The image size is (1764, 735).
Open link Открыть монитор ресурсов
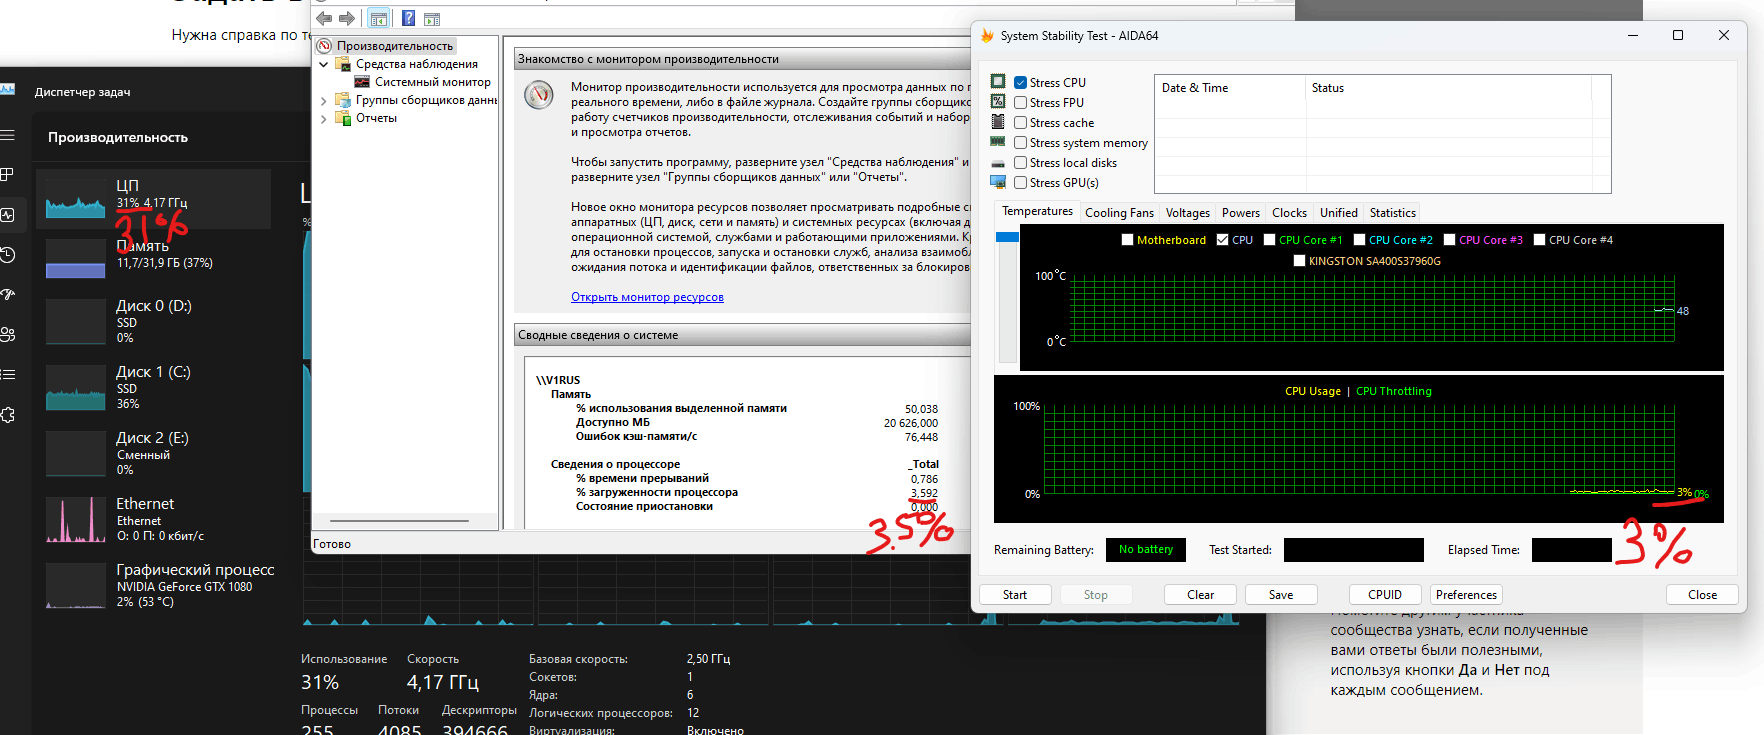pyautogui.click(x=647, y=297)
